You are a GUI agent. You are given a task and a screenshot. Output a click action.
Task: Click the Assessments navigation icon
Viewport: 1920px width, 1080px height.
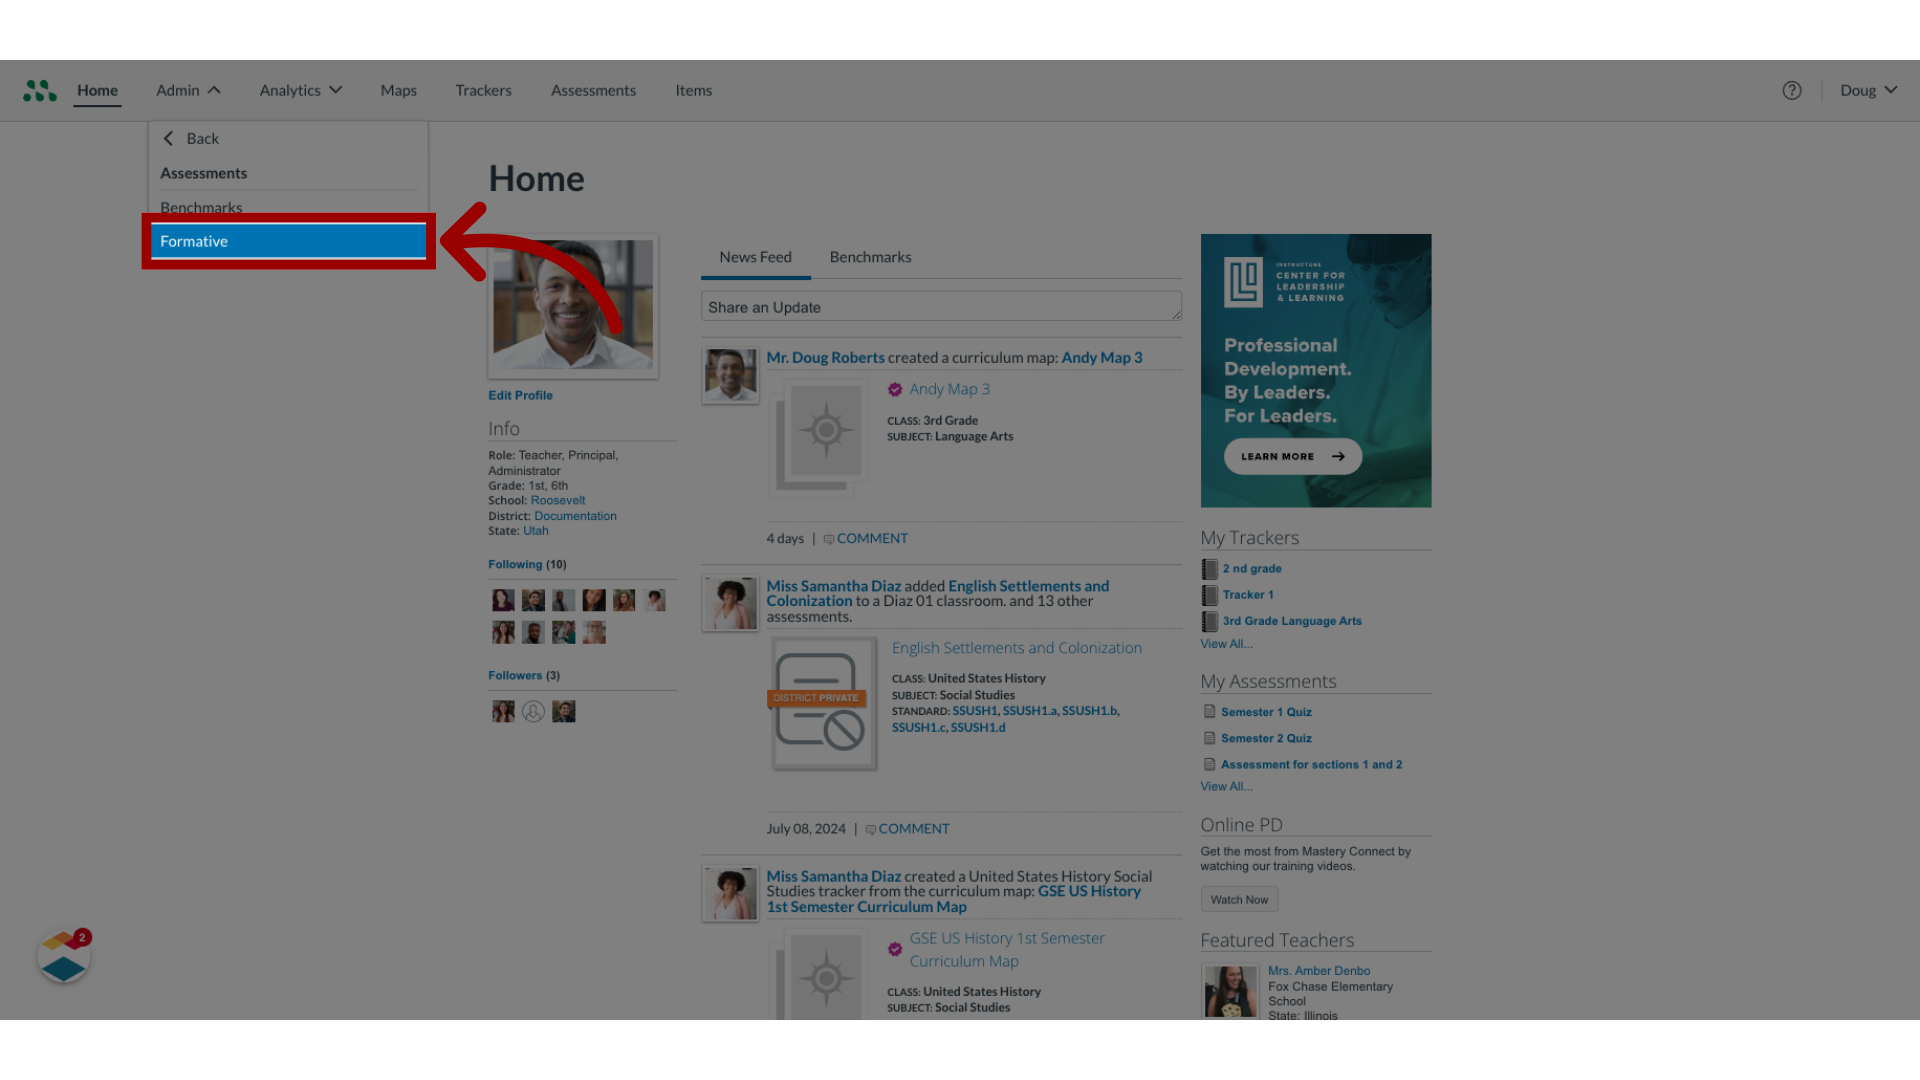tap(592, 90)
